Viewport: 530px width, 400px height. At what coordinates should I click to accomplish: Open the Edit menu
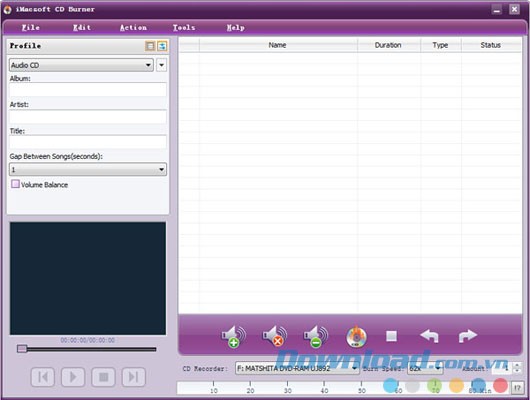tap(82, 27)
